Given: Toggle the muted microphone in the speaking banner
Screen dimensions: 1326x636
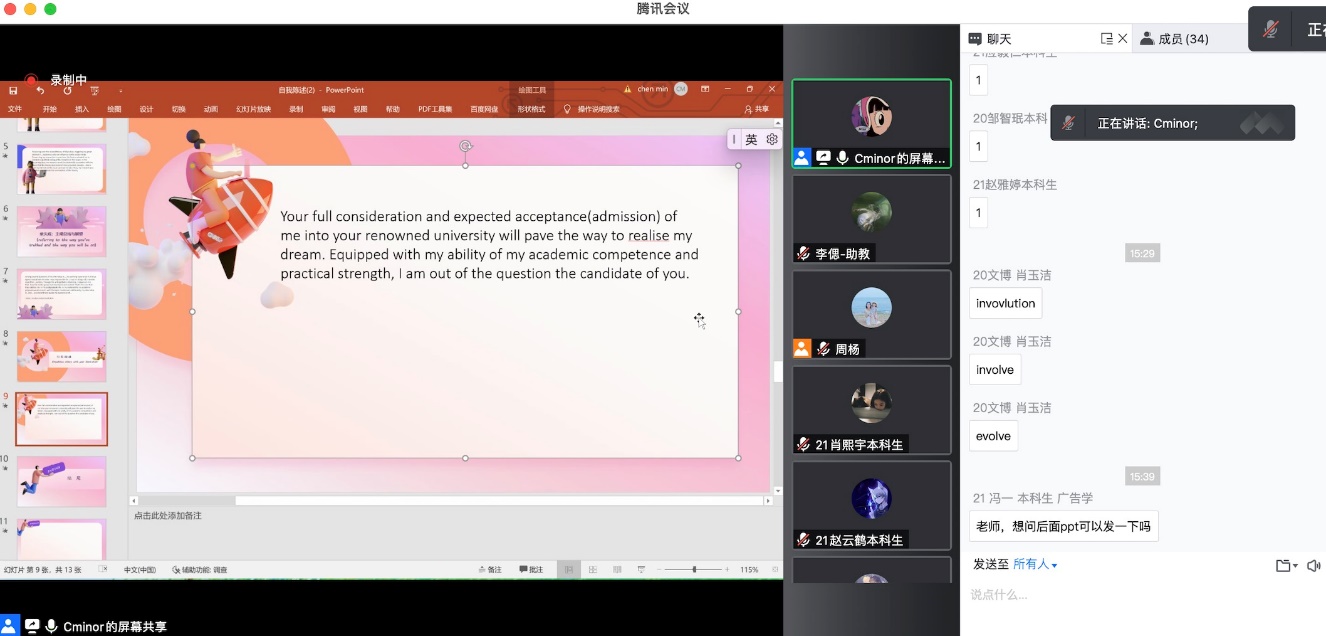Looking at the screenshot, I should [1069, 123].
